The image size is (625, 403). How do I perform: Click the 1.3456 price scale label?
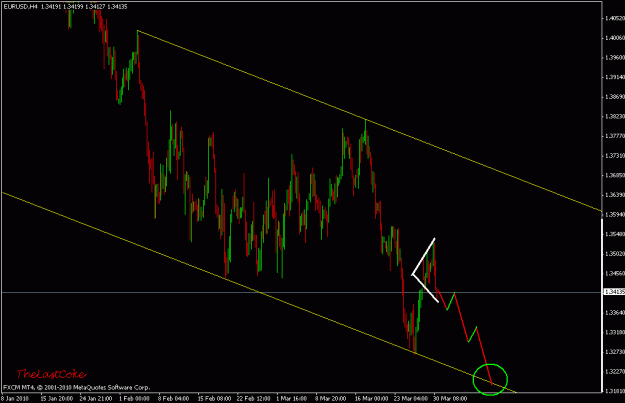(x=615, y=273)
